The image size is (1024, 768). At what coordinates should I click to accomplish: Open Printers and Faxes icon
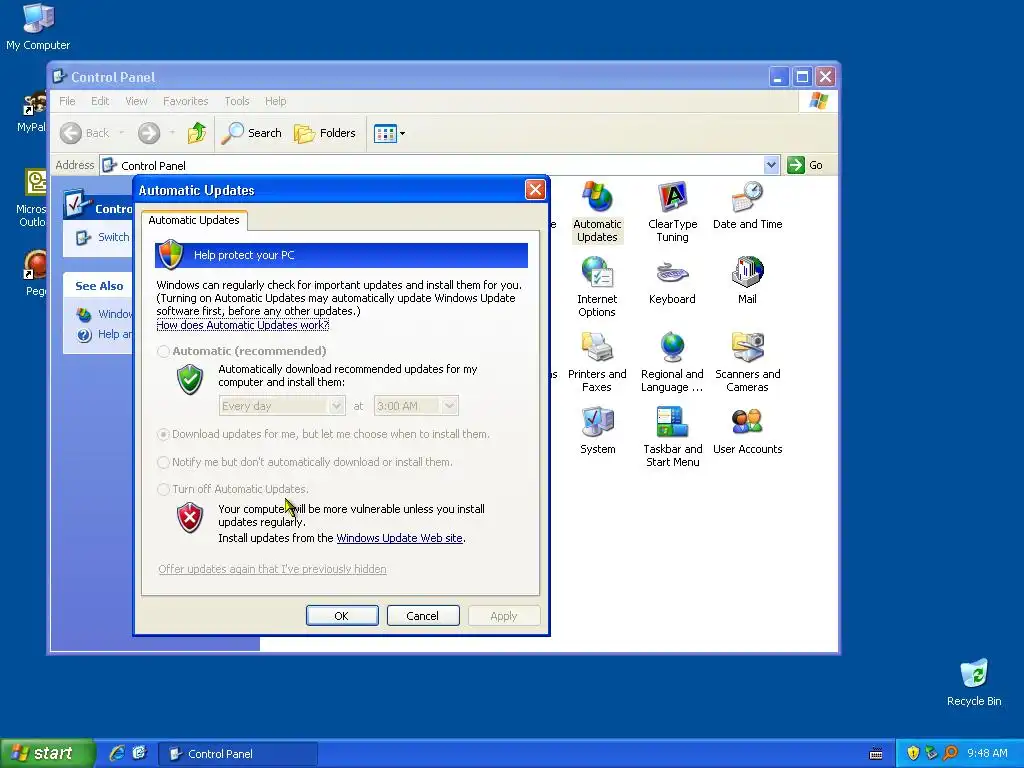coord(597,362)
